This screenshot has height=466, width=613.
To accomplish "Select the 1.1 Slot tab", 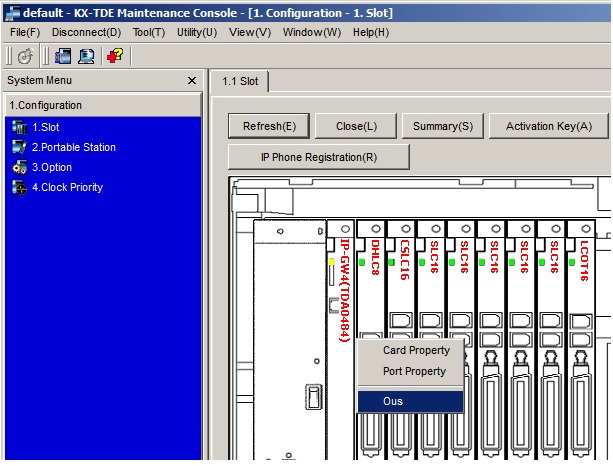I will coord(240,81).
